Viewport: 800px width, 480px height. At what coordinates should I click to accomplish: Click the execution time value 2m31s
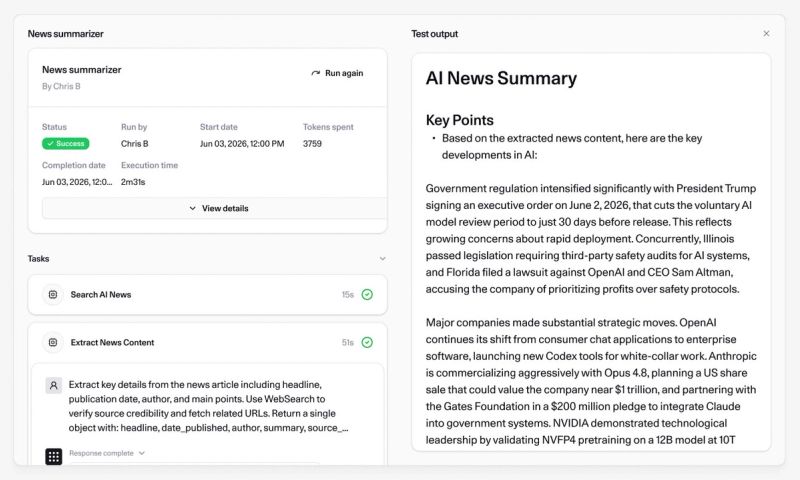(x=133, y=182)
